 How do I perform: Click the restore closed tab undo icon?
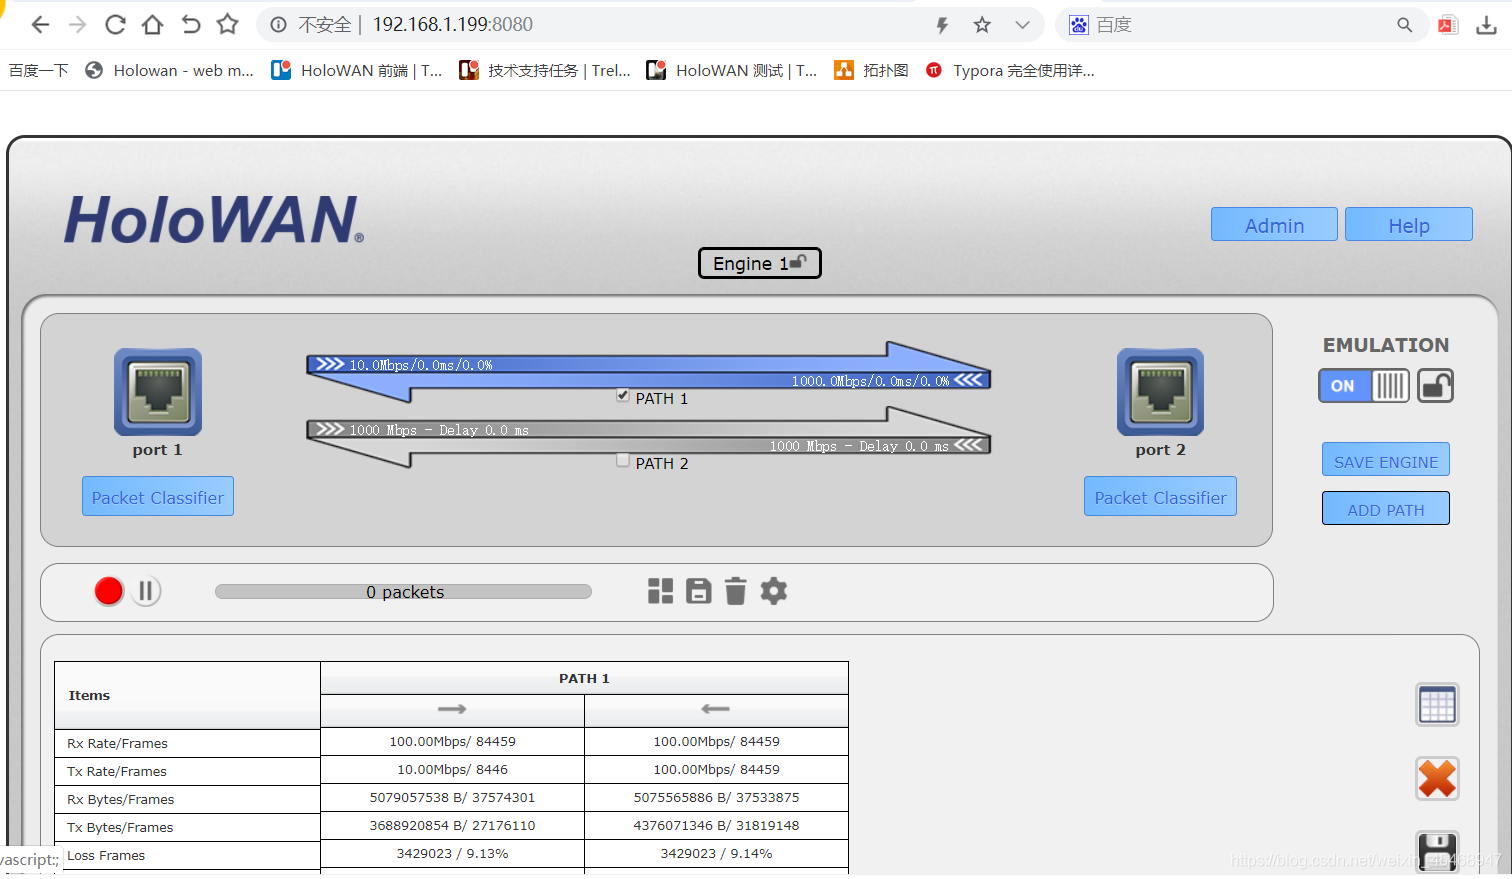[x=191, y=25]
